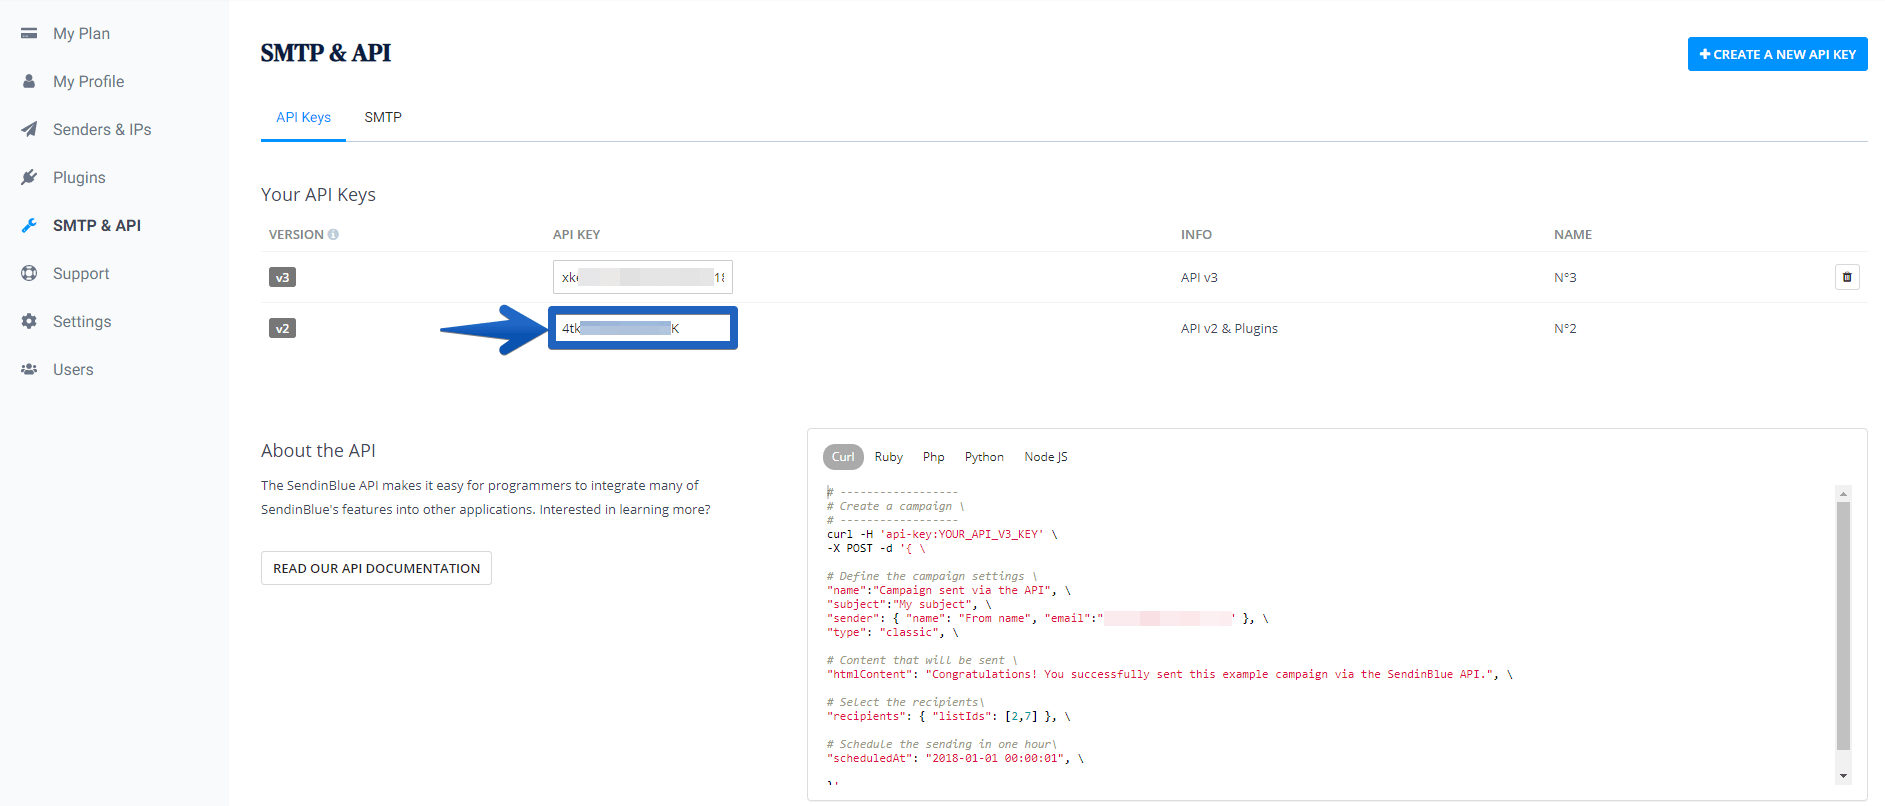
Task: Click the v2 API key field
Action: pyautogui.click(x=643, y=328)
